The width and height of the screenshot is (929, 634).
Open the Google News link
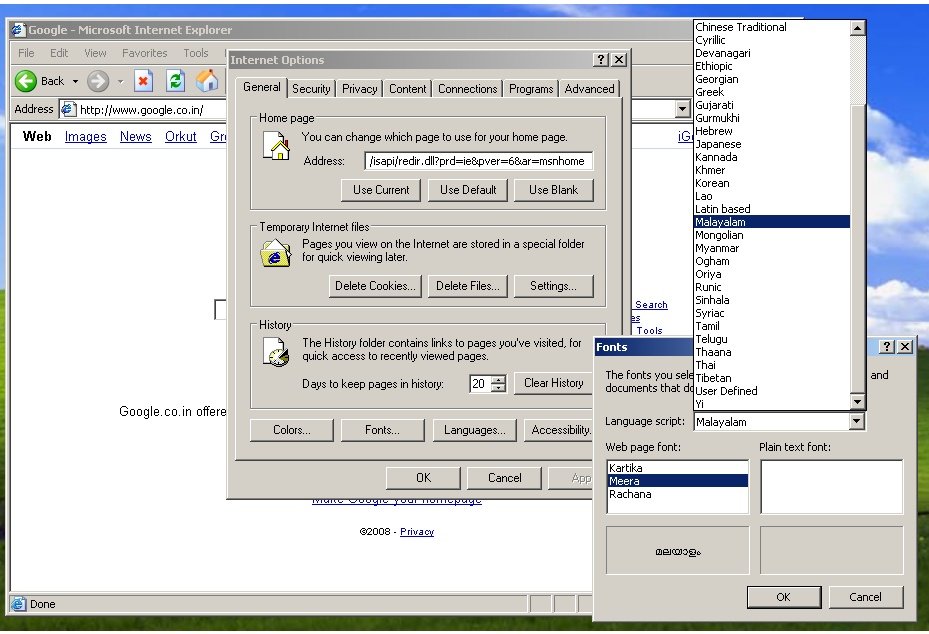pyautogui.click(x=136, y=137)
